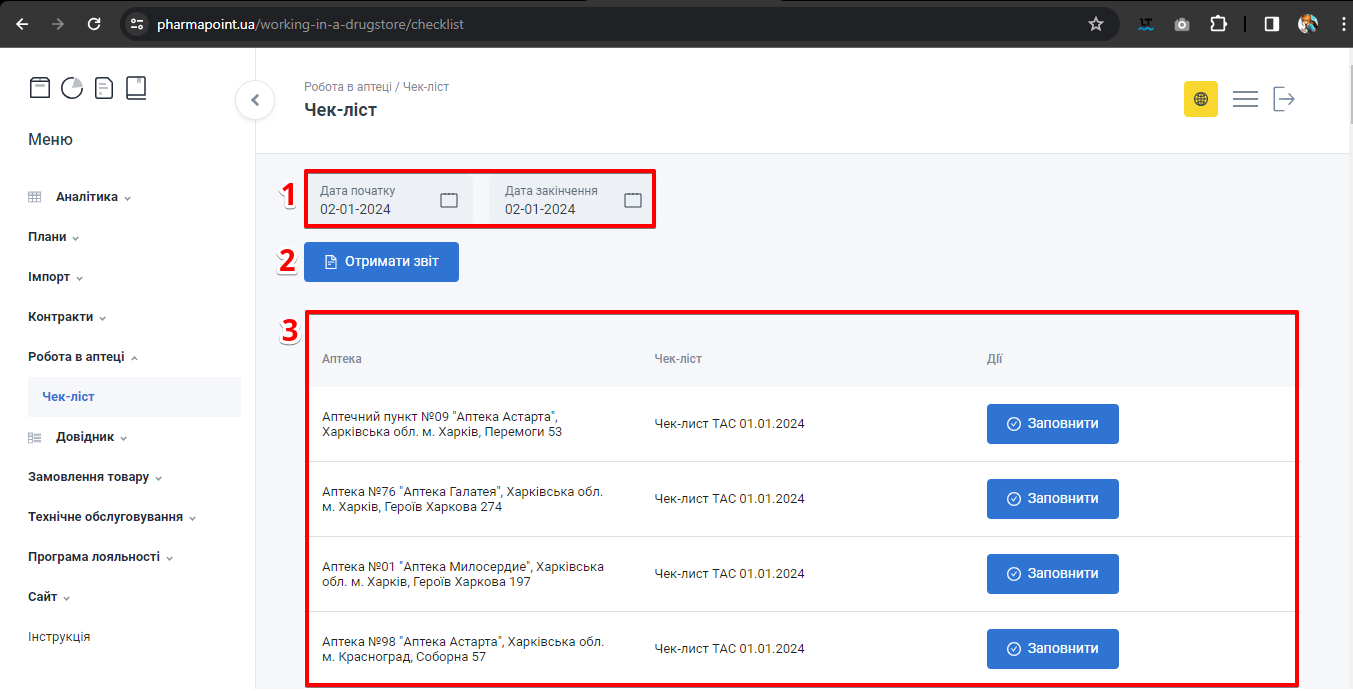1353x691 pixels.
Task: Open the start date calendar icon
Action: [449, 200]
